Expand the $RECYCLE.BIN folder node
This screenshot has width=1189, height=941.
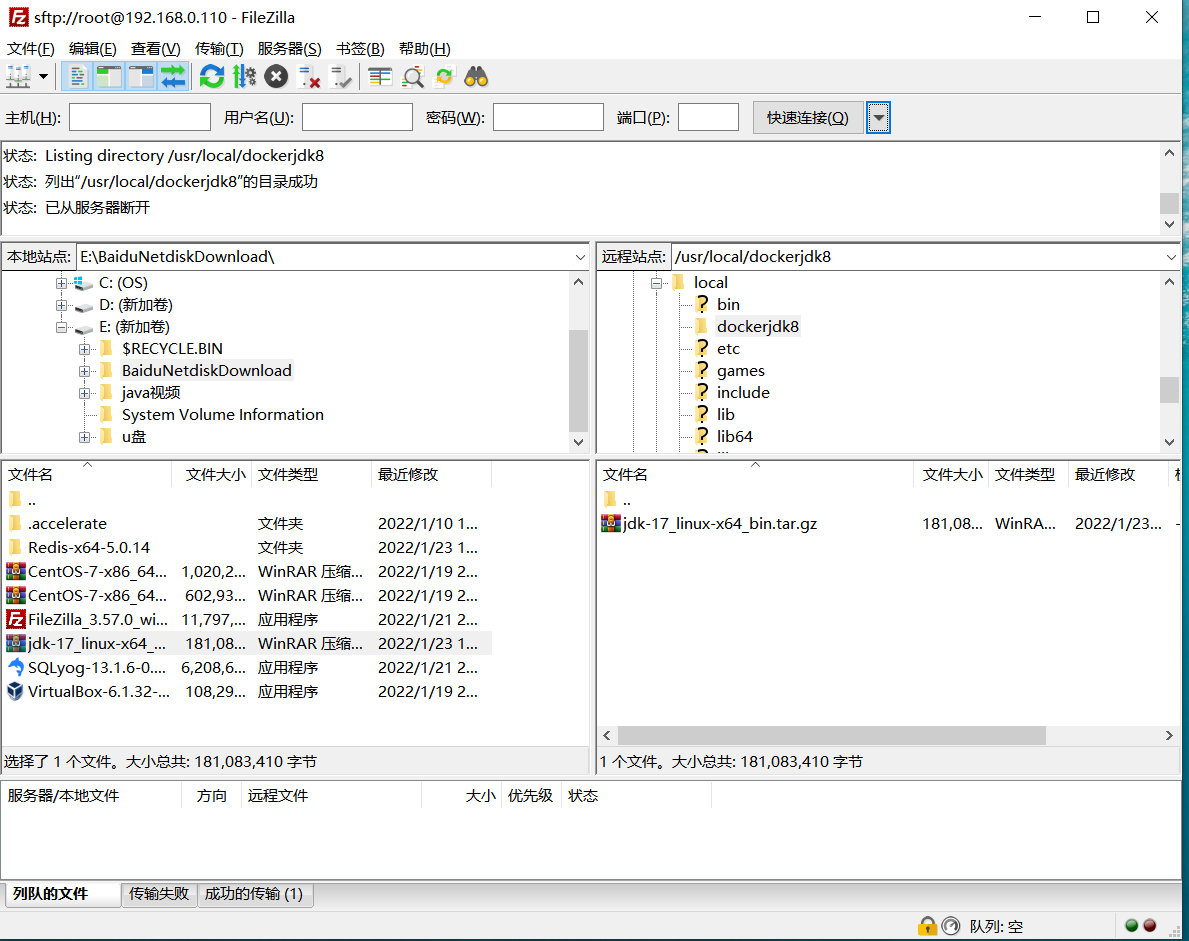[84, 349]
